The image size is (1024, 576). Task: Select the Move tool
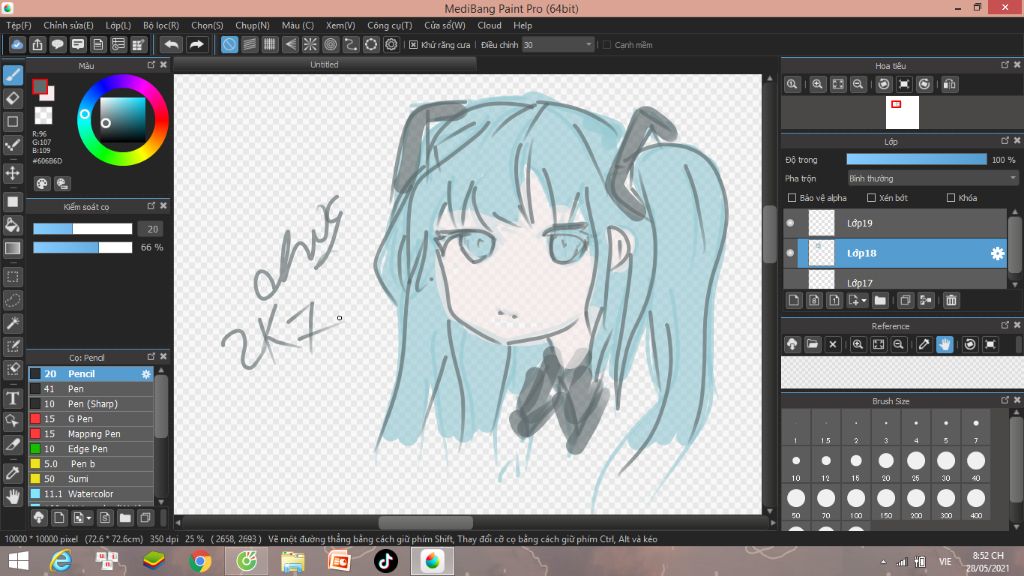[12, 173]
